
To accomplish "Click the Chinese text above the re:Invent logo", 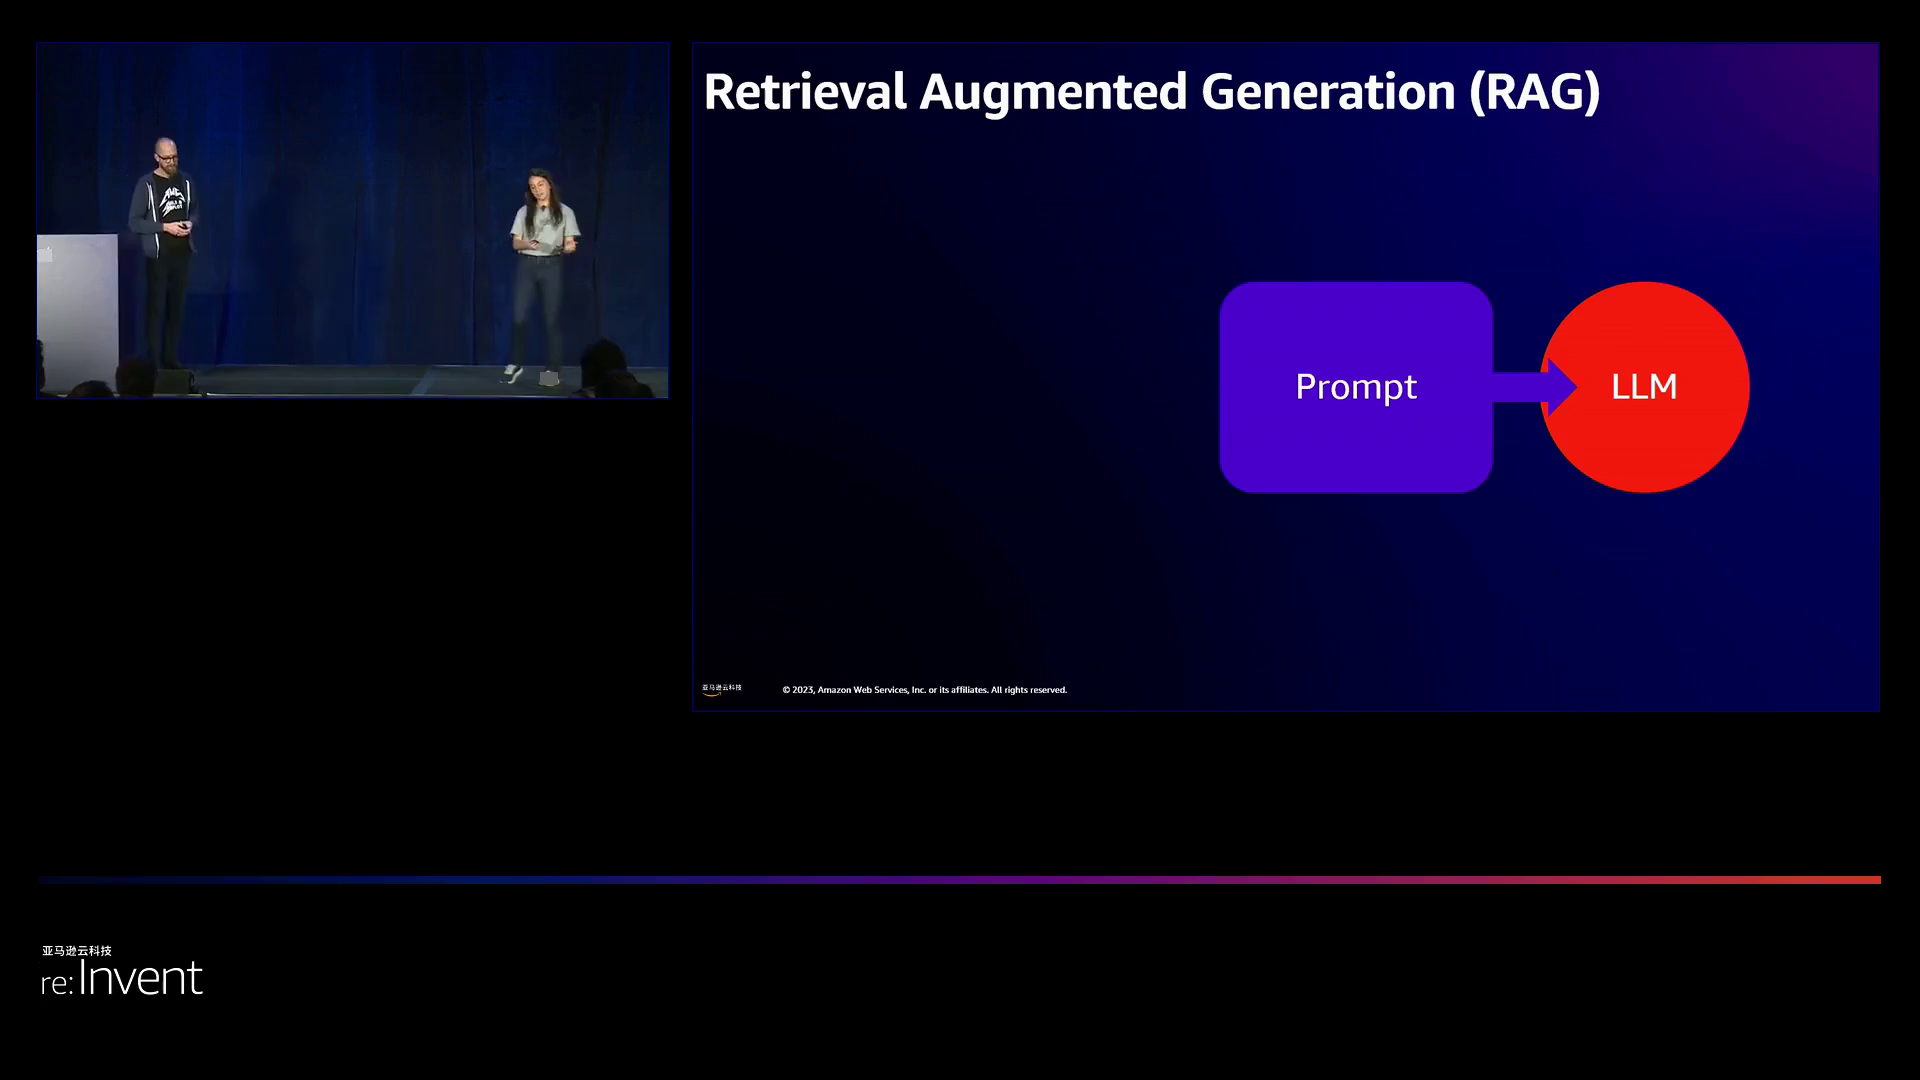I will (77, 950).
